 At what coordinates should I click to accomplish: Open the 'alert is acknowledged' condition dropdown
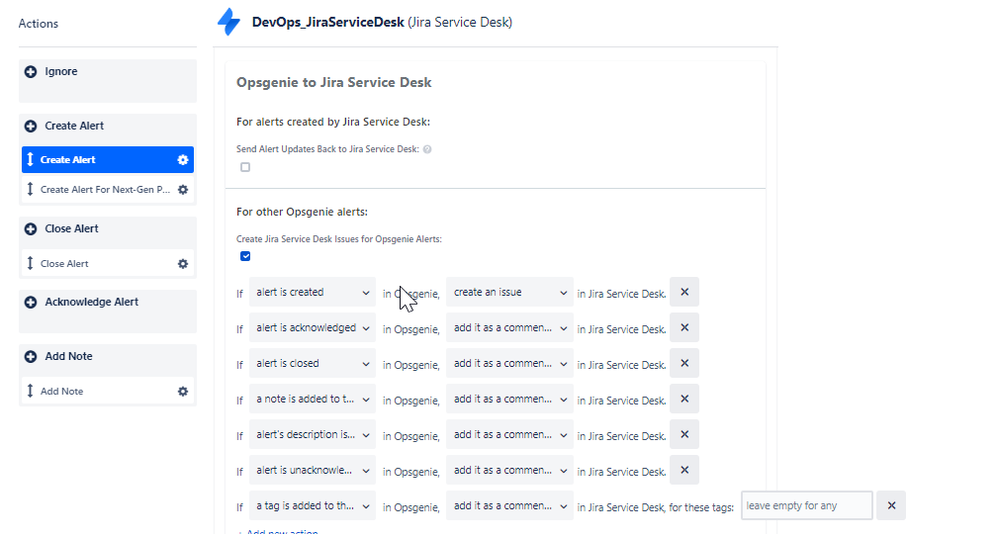(x=312, y=328)
